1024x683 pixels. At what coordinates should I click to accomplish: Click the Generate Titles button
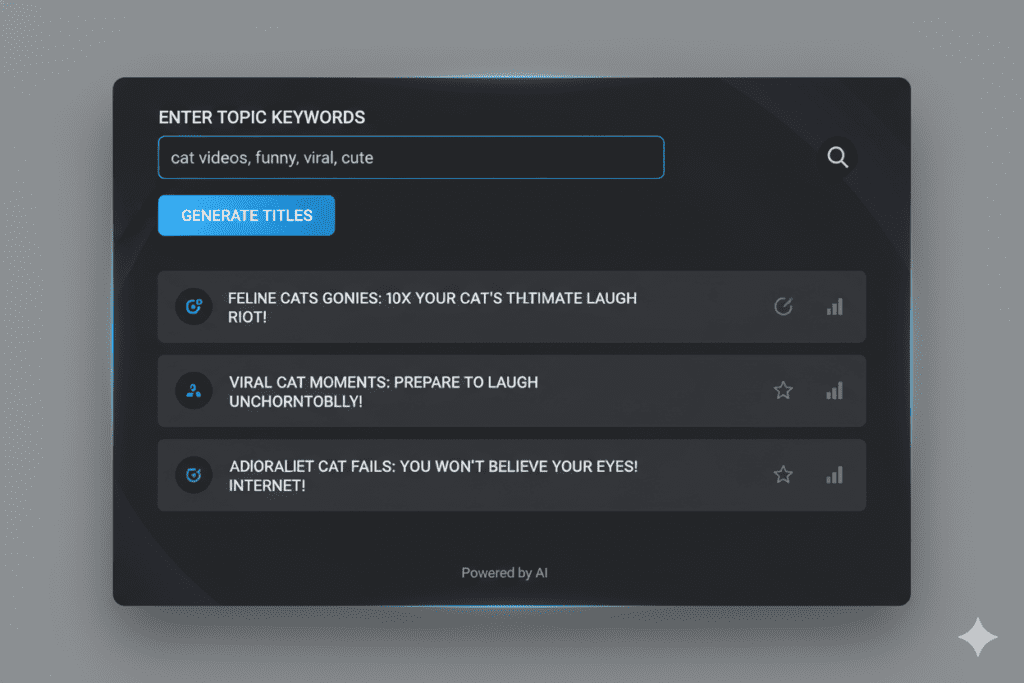pyautogui.click(x=246, y=215)
